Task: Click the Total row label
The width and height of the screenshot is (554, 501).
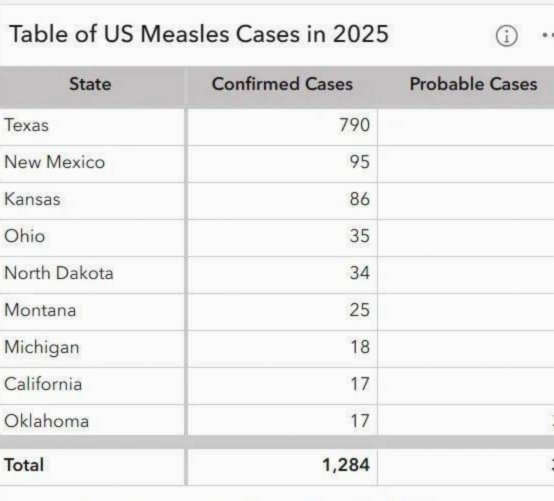Action: [24, 465]
